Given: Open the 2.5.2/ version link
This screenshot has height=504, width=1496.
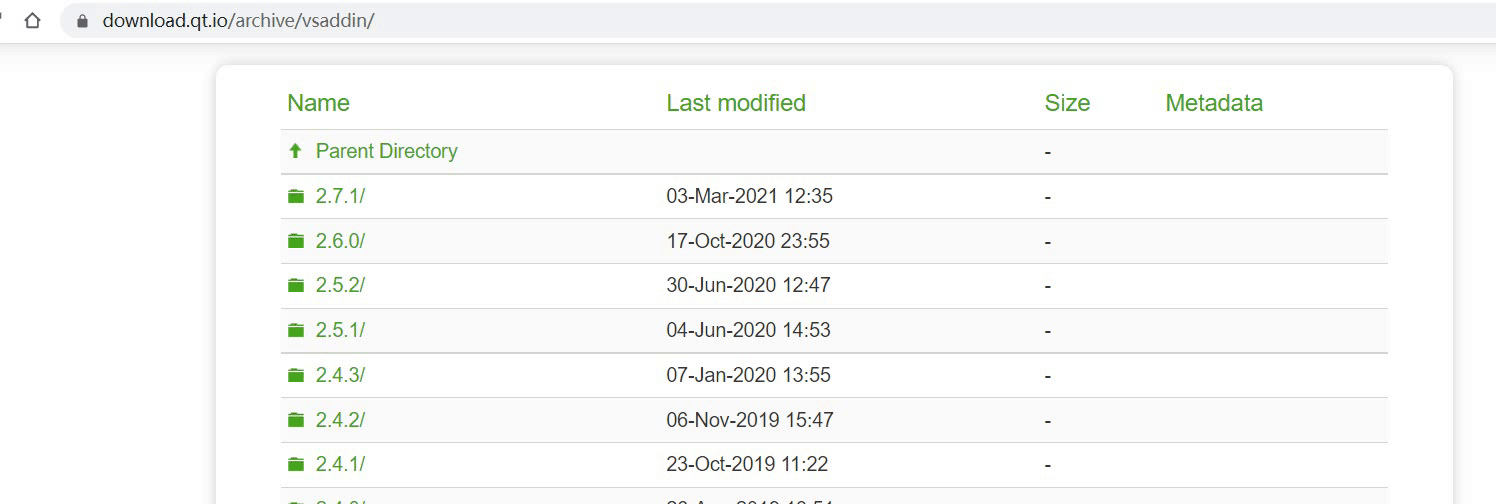Looking at the screenshot, I should click(340, 286).
